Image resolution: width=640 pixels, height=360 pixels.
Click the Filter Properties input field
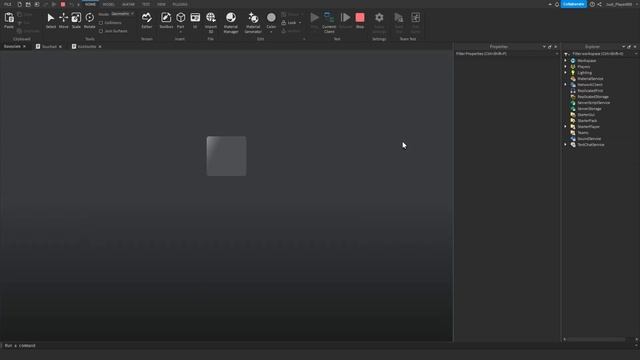[x=506, y=54]
